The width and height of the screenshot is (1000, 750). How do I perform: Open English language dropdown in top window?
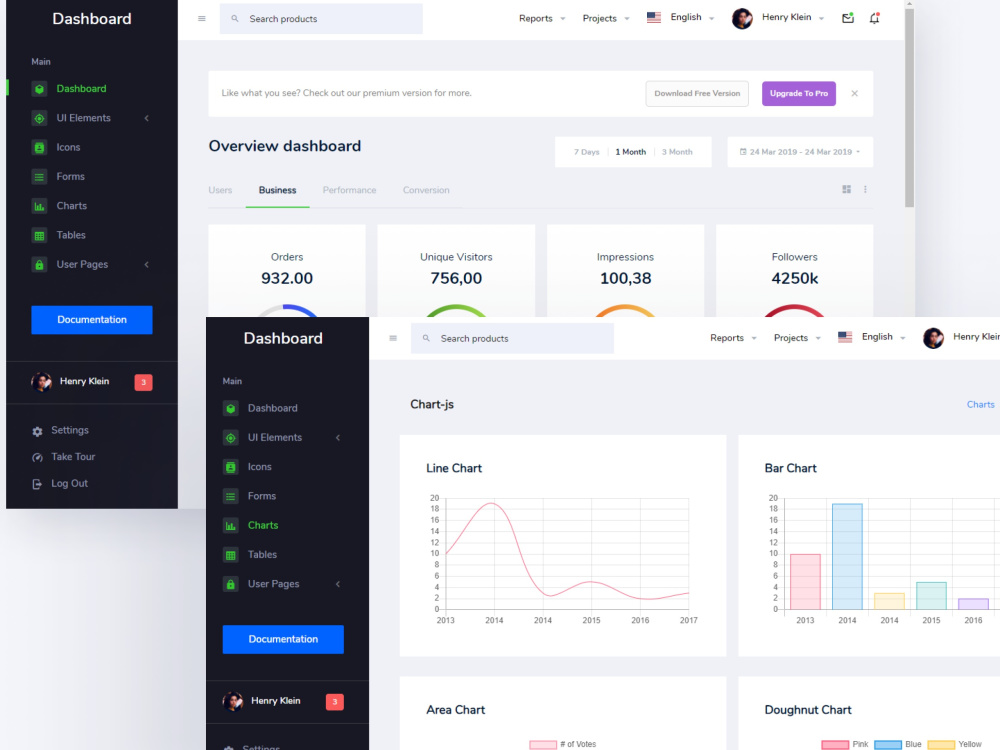[x=680, y=17]
